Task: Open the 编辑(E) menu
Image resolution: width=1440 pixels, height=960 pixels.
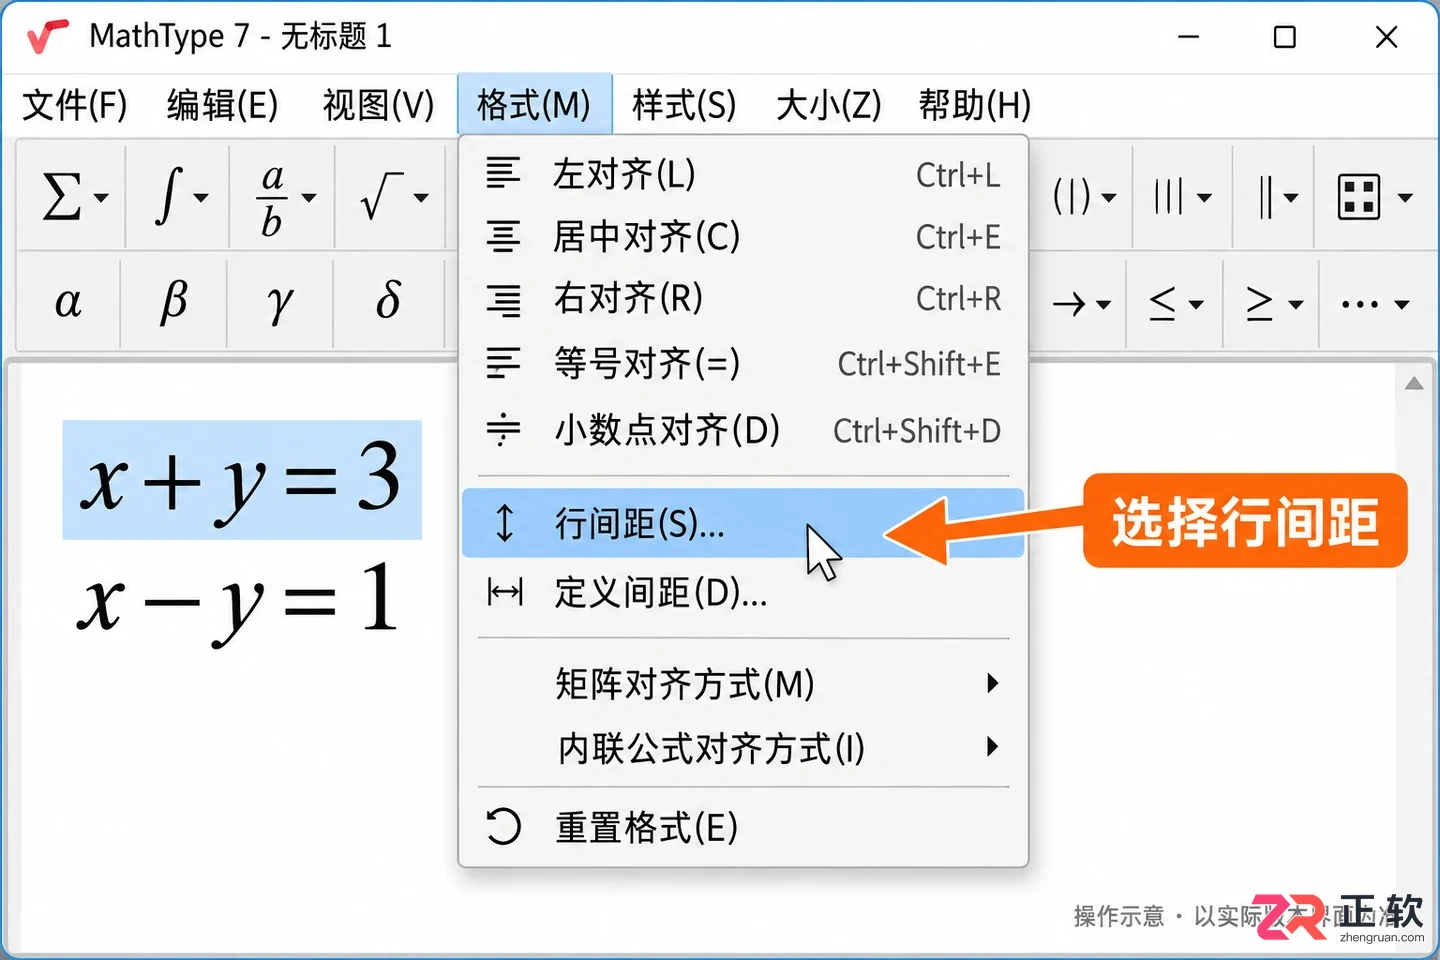Action: coord(222,105)
